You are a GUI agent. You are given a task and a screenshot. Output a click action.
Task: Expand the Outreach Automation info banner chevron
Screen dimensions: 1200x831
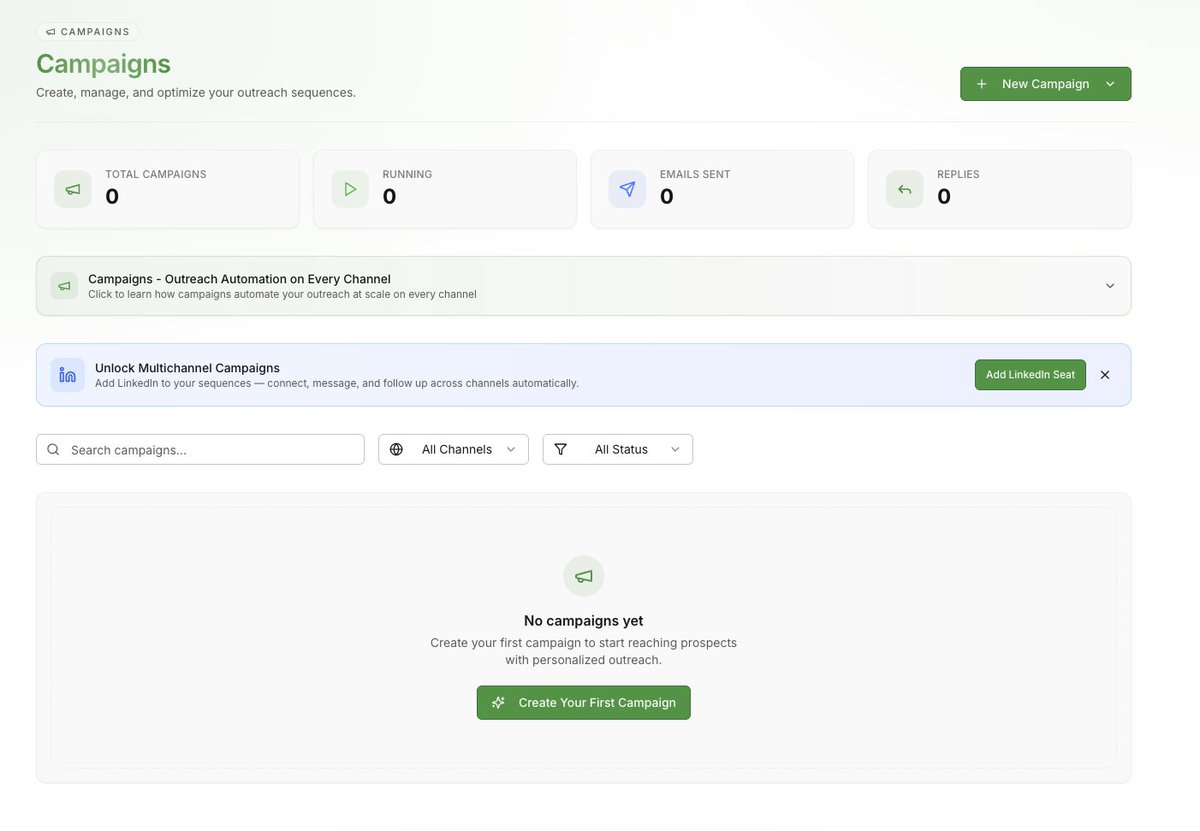click(x=1110, y=286)
